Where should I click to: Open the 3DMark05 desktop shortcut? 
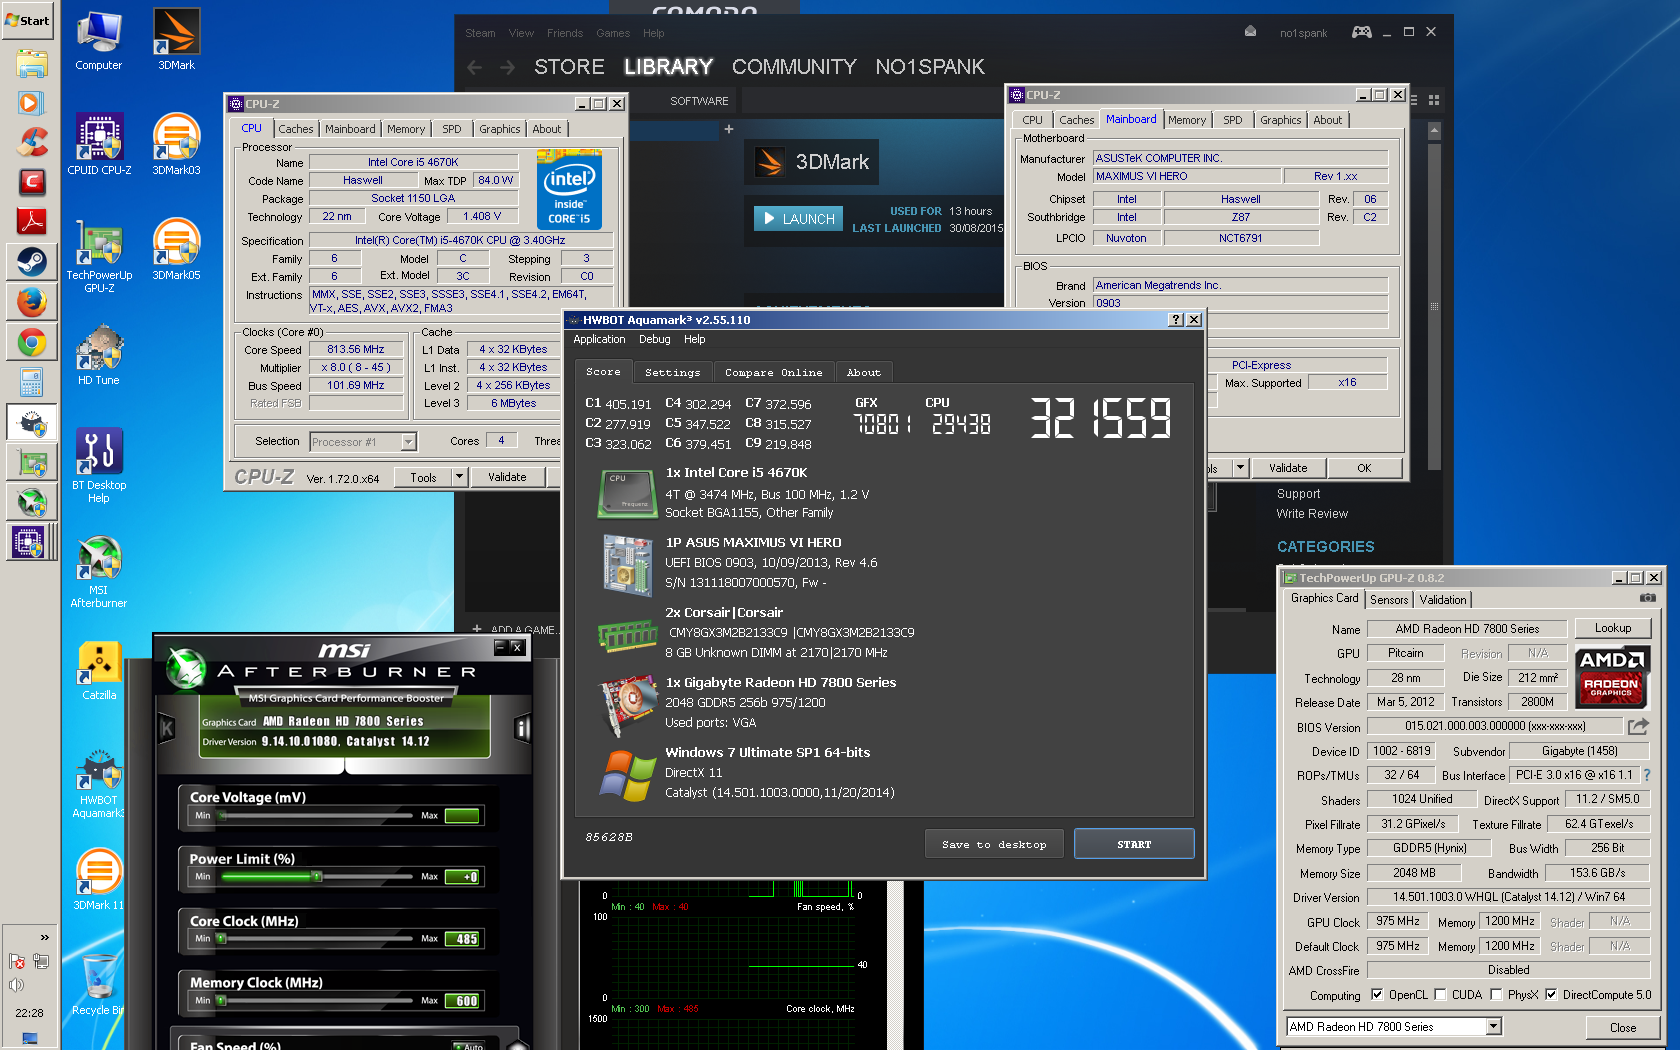176,250
